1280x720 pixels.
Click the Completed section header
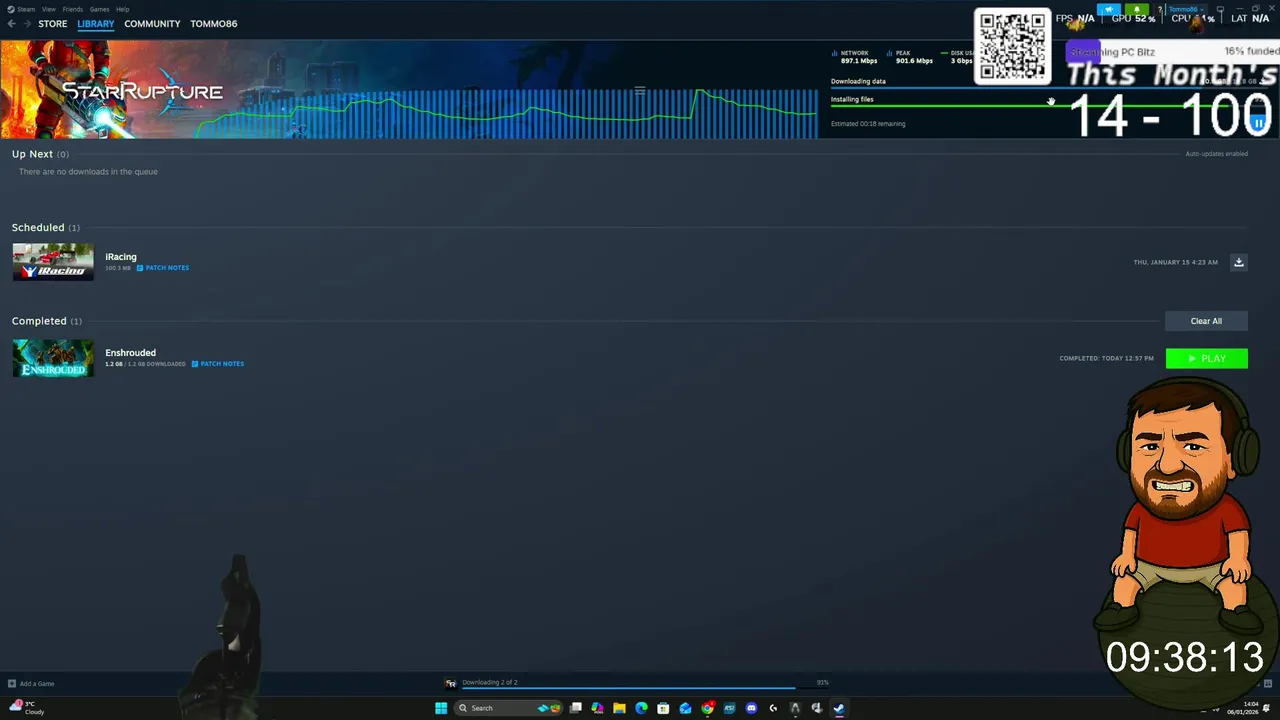point(46,321)
